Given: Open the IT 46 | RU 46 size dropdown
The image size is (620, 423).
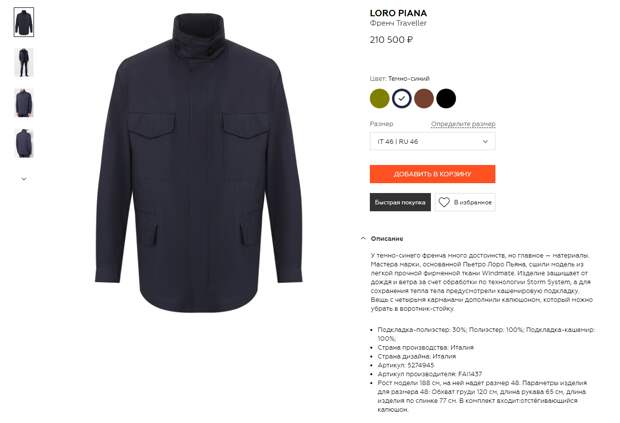Looking at the screenshot, I should click(x=433, y=142).
